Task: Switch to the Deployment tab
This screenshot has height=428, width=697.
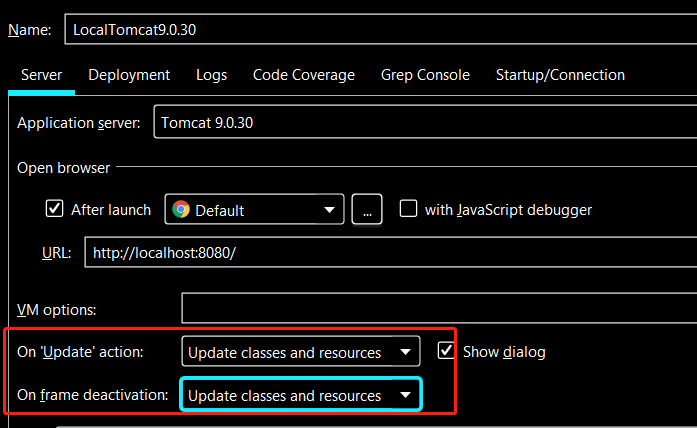Action: click(x=129, y=75)
